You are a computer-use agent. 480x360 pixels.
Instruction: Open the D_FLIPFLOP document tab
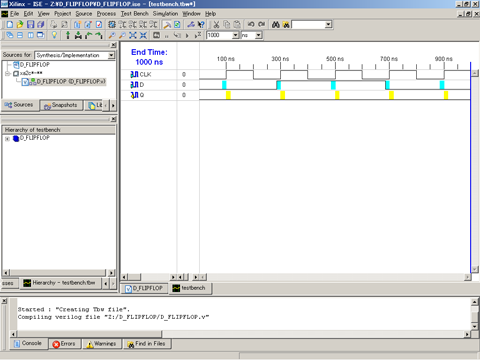tap(145, 288)
